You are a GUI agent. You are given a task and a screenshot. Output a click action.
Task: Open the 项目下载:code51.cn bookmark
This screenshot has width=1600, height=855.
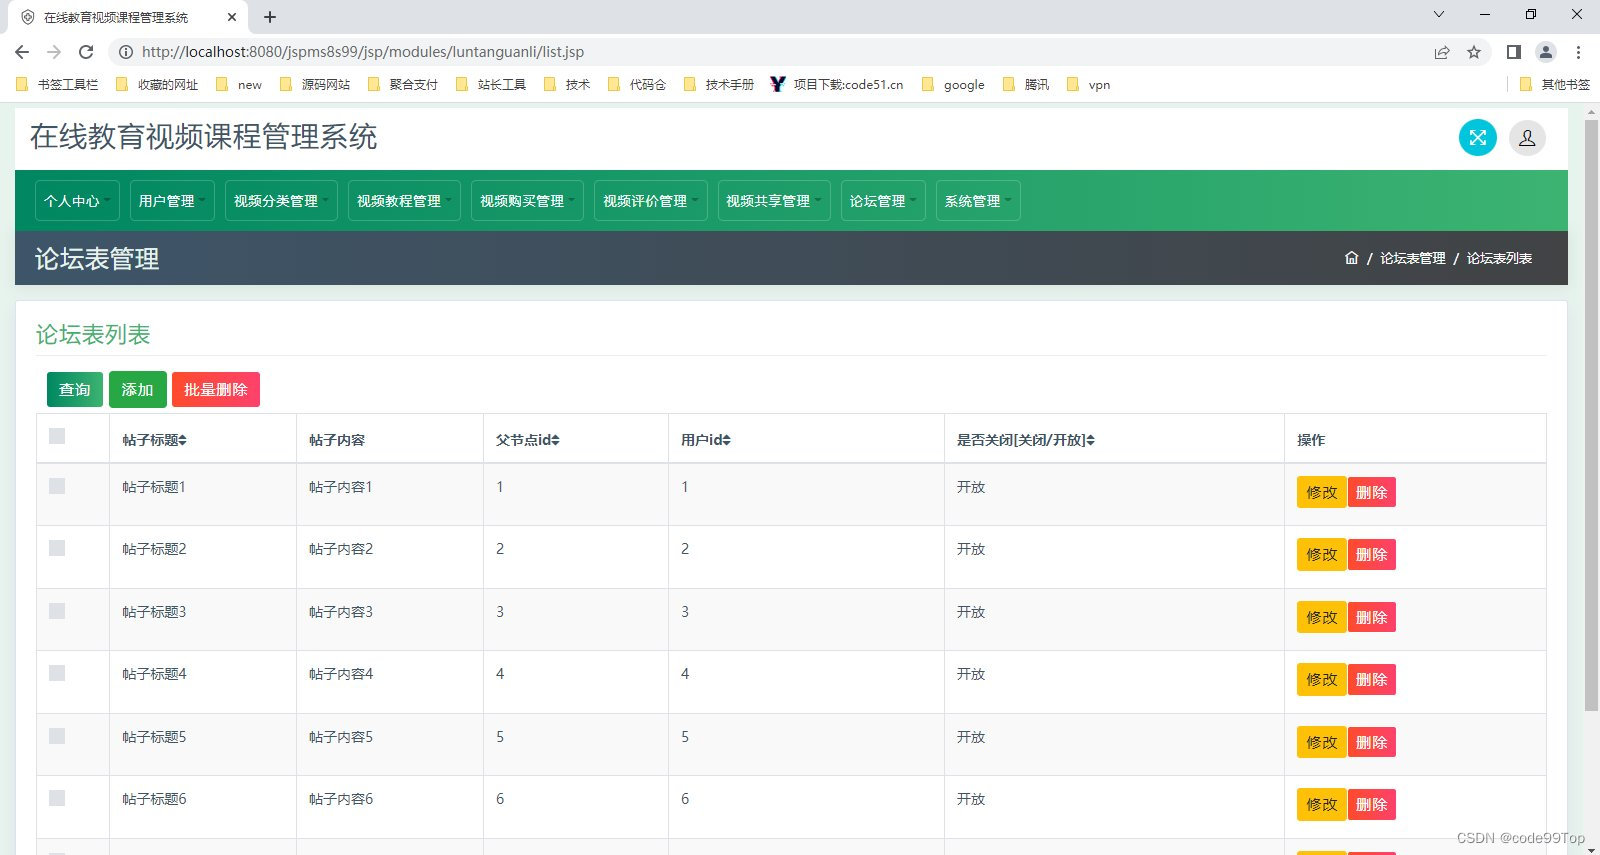click(837, 85)
